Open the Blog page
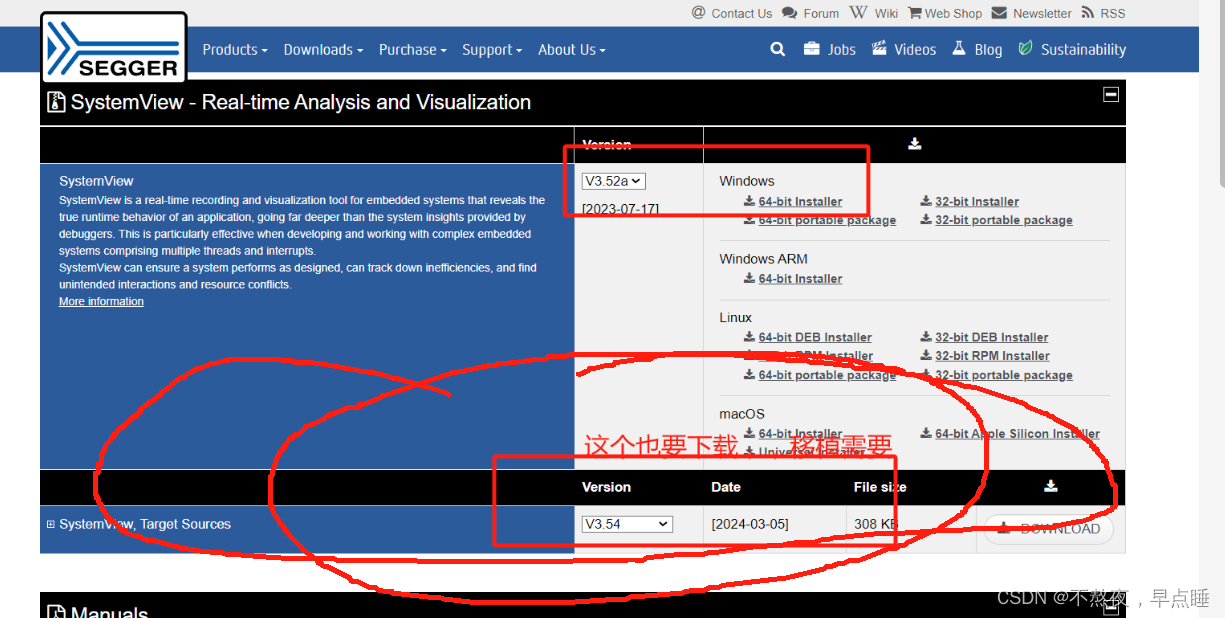Image resolution: width=1225 pixels, height=618 pixels. point(977,49)
